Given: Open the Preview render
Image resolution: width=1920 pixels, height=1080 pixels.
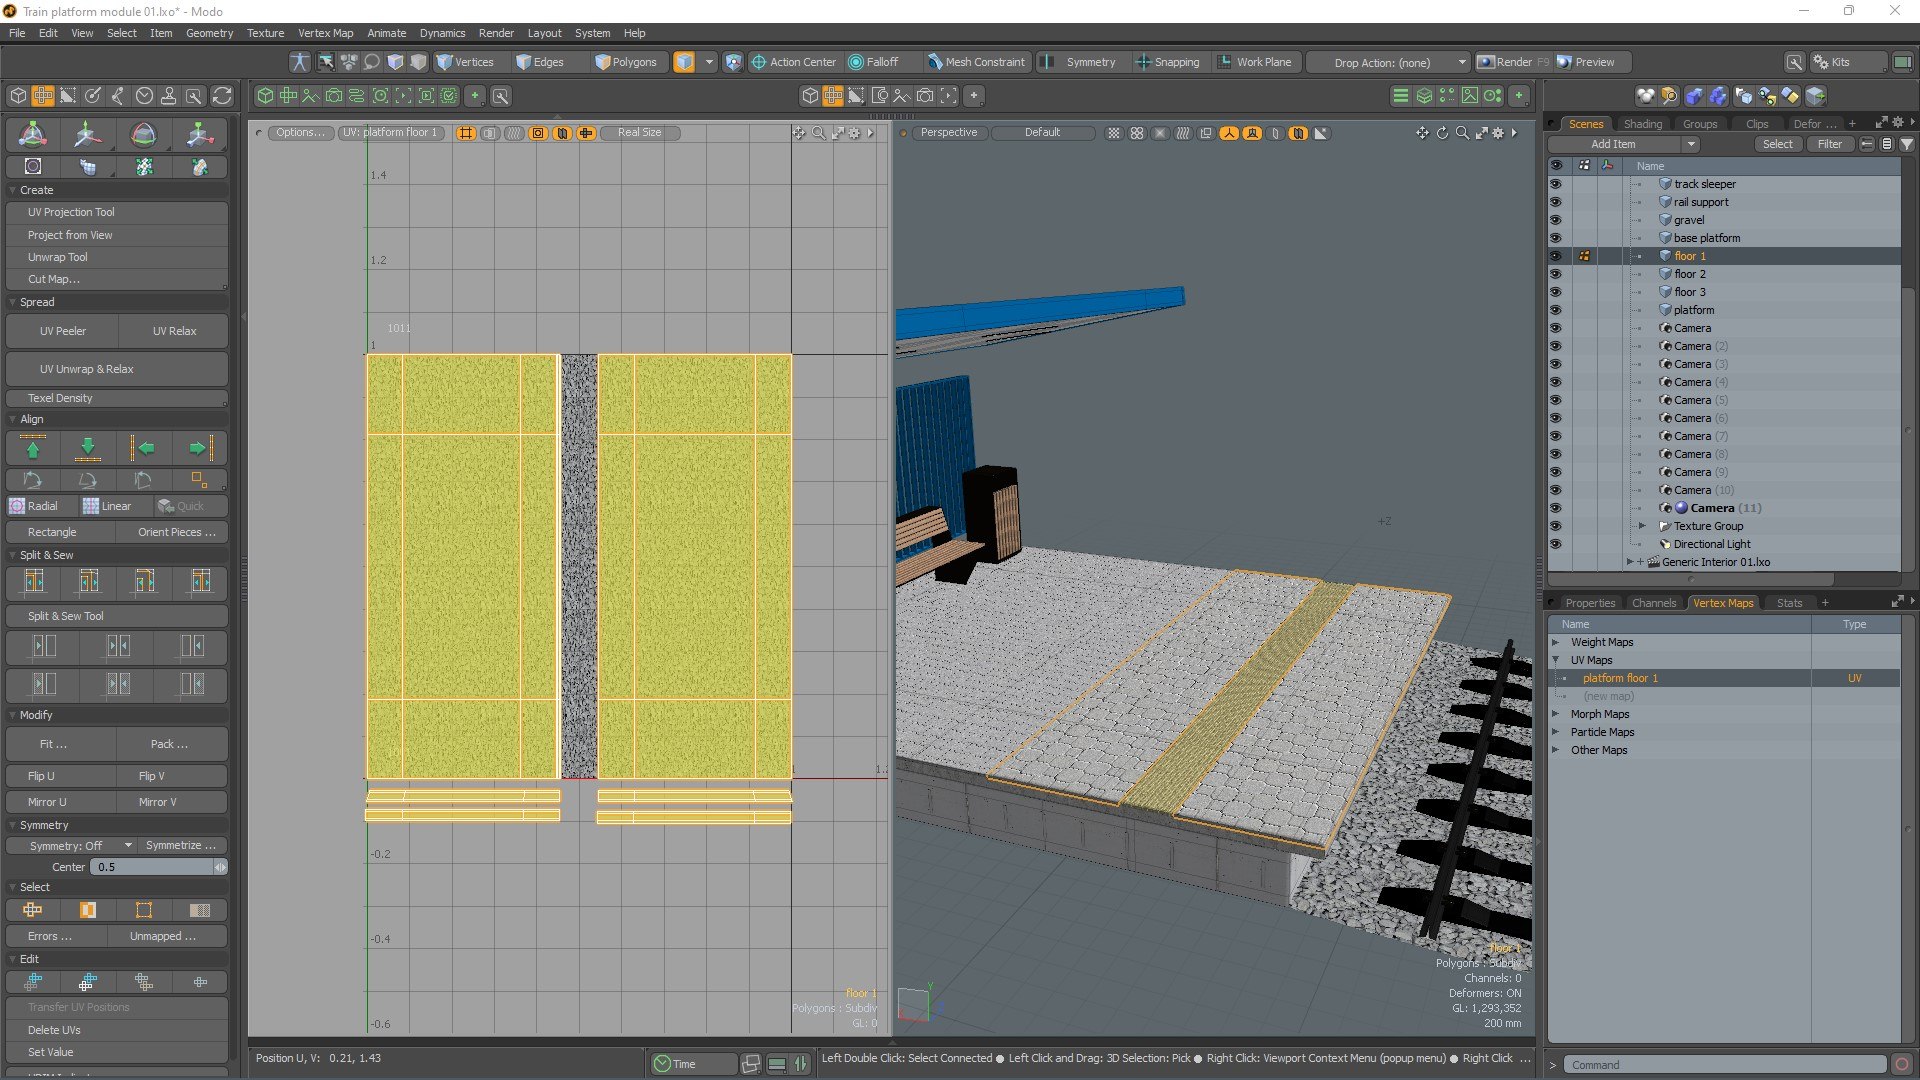Looking at the screenshot, I should click(1586, 62).
